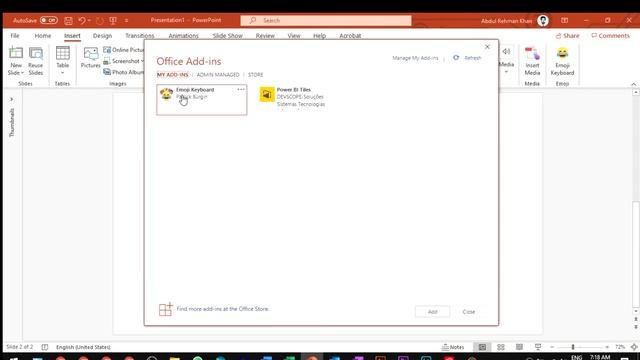Select the MY ADD-INS tab

(x=173, y=75)
